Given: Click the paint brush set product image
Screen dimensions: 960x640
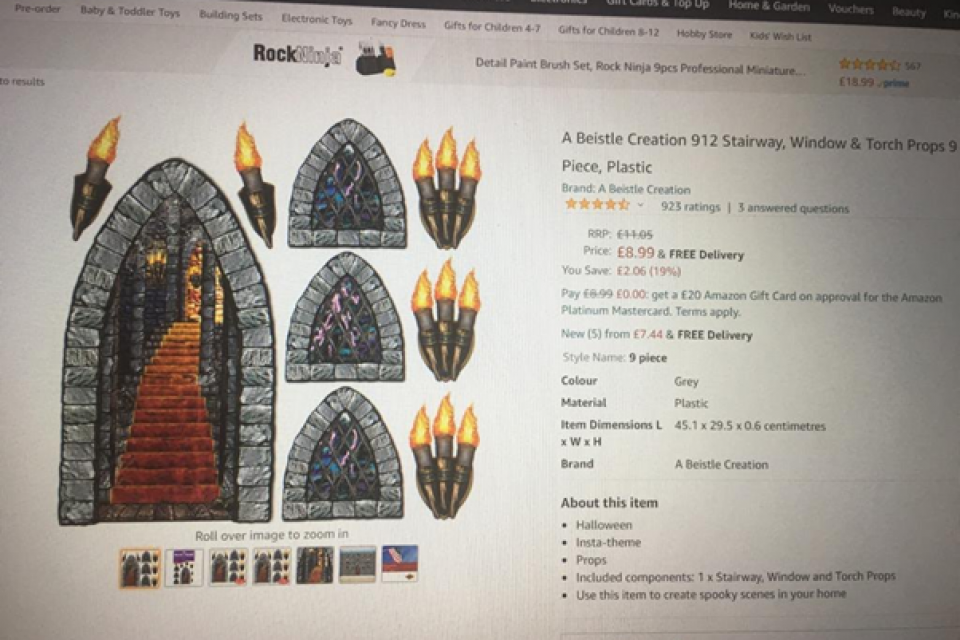Looking at the screenshot, I should pyautogui.click(x=376, y=59).
